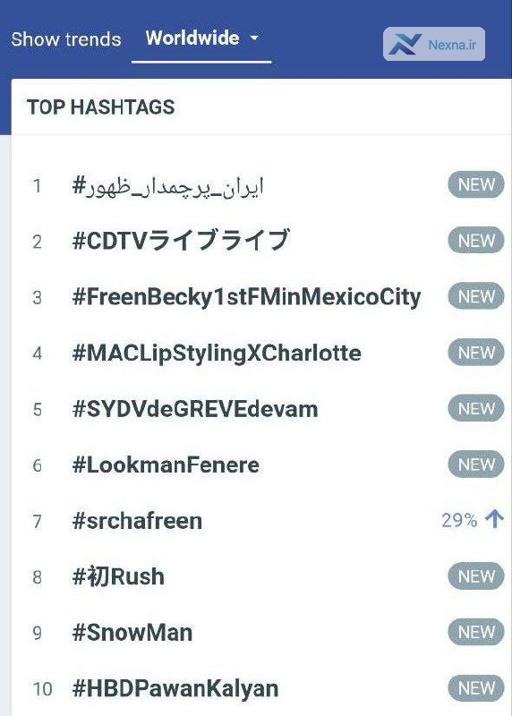Open hashtag #CDTVライブライブ
Viewport: 512px width, 716px height.
181,241
